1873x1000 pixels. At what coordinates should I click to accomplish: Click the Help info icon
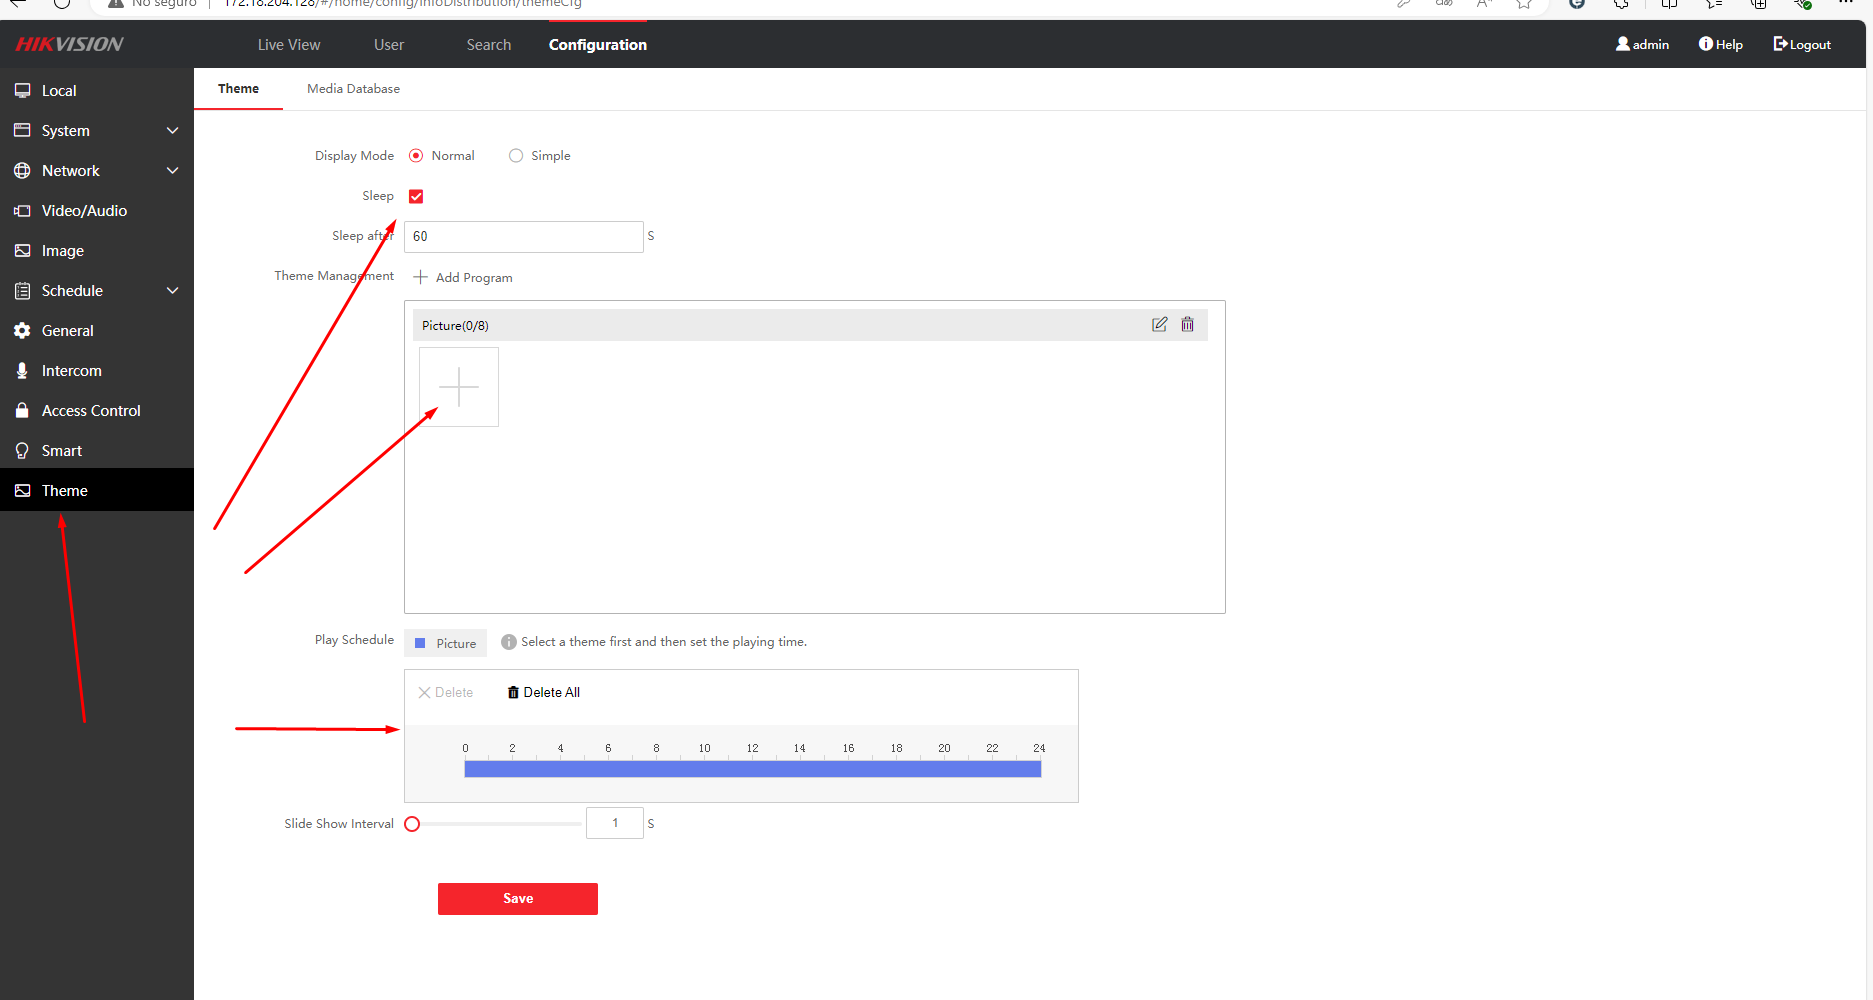[x=1705, y=44]
